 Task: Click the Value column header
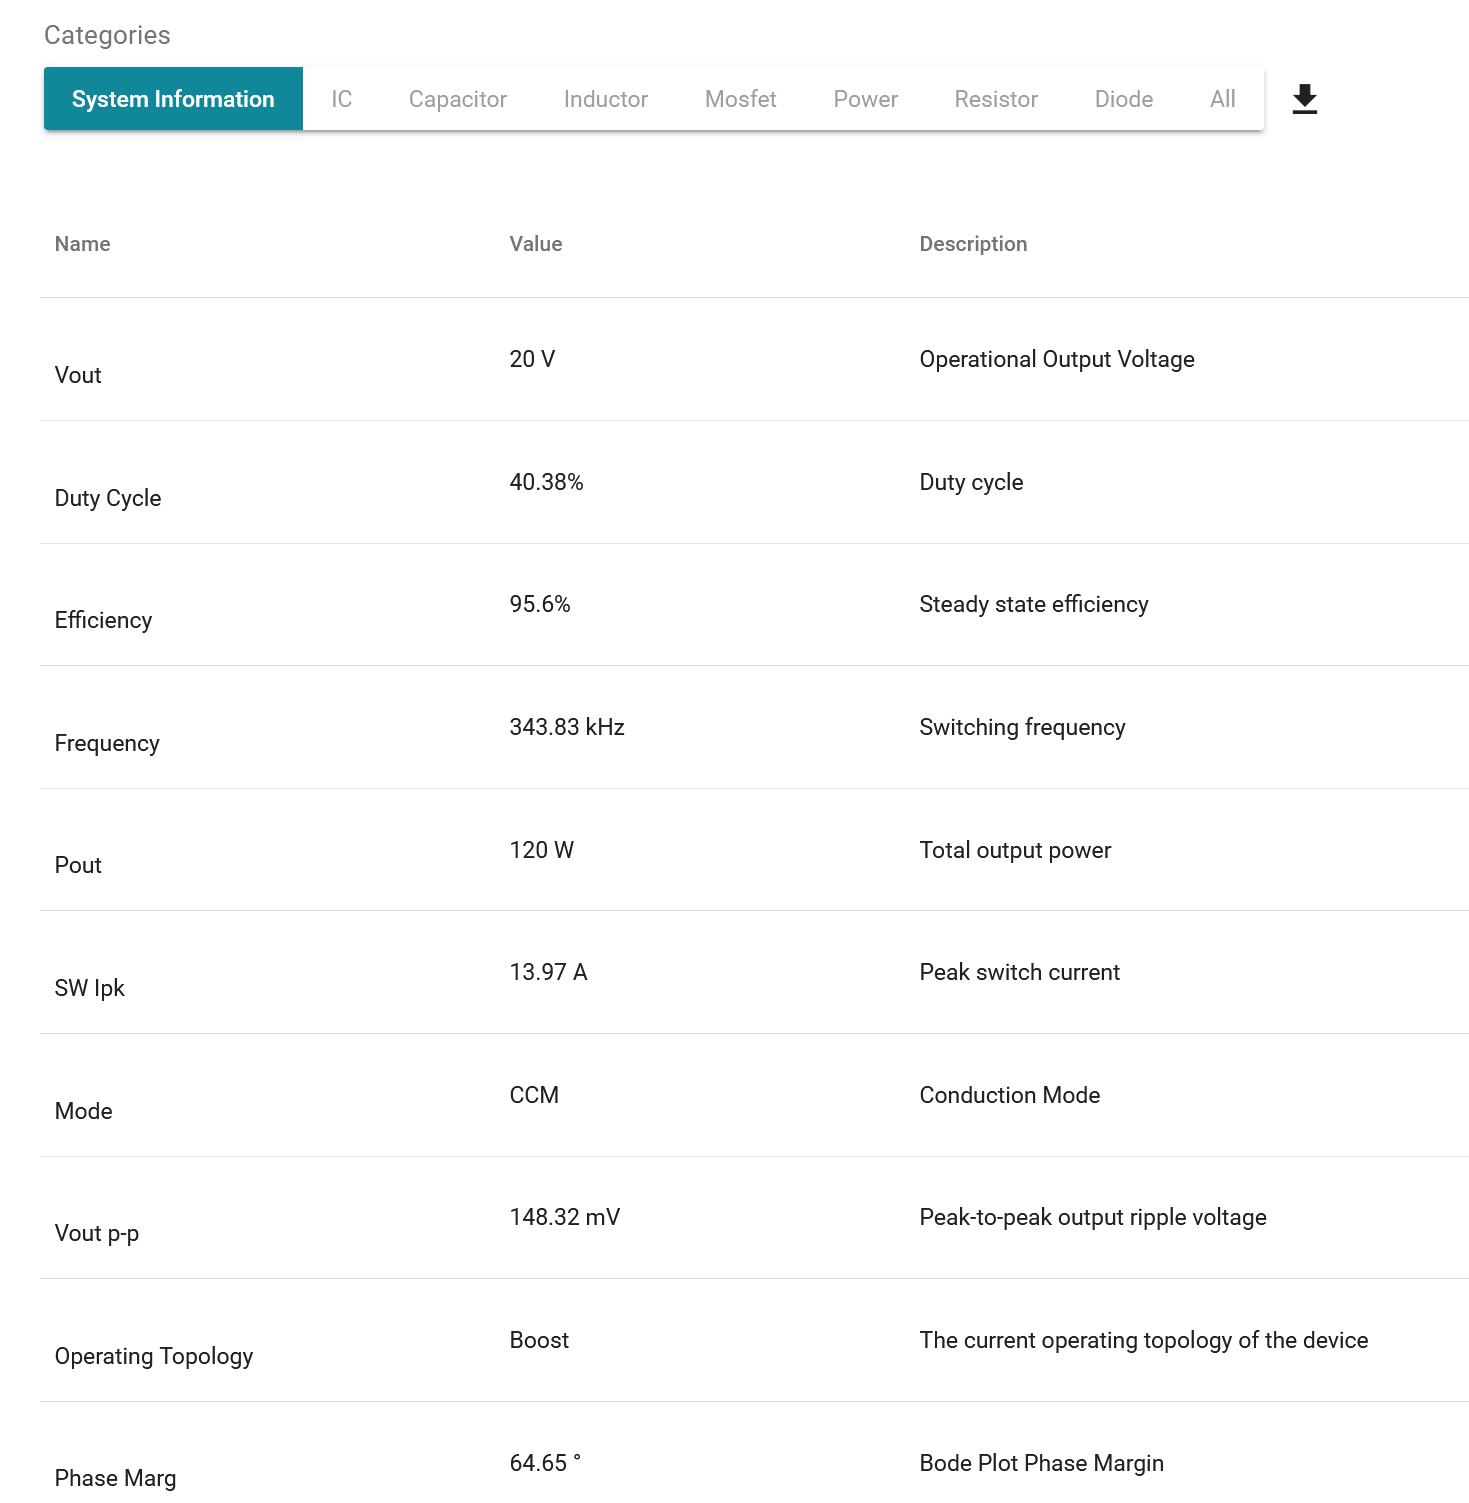pyautogui.click(x=535, y=244)
